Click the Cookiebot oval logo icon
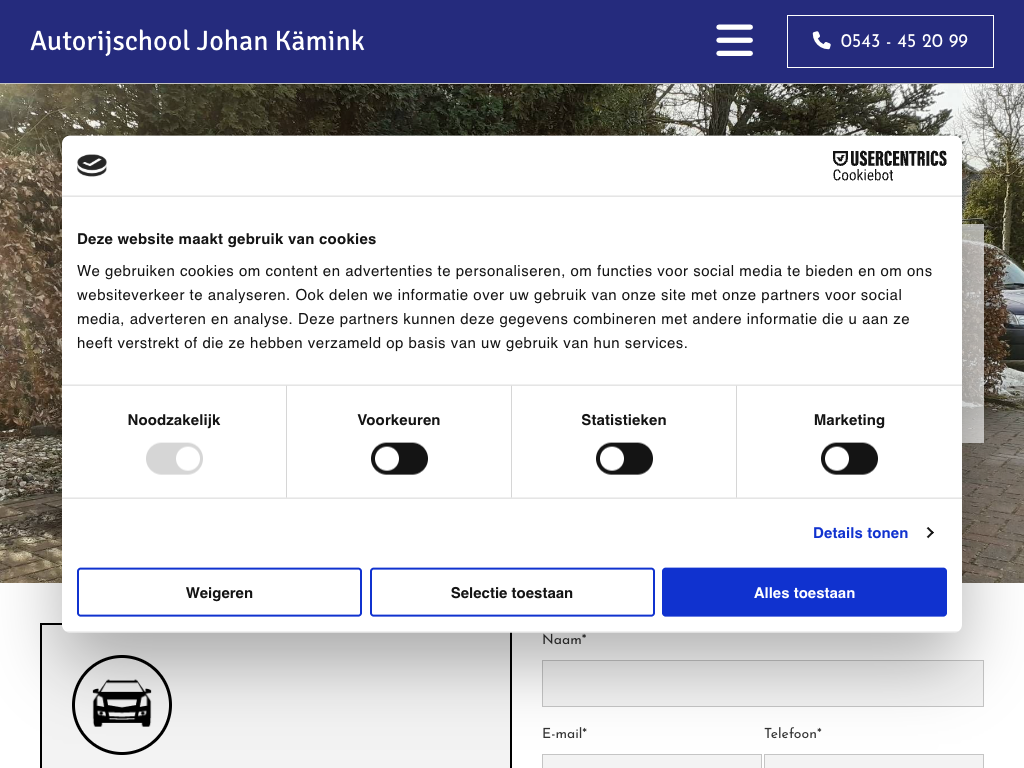Image resolution: width=1024 pixels, height=768 pixels. click(92, 166)
